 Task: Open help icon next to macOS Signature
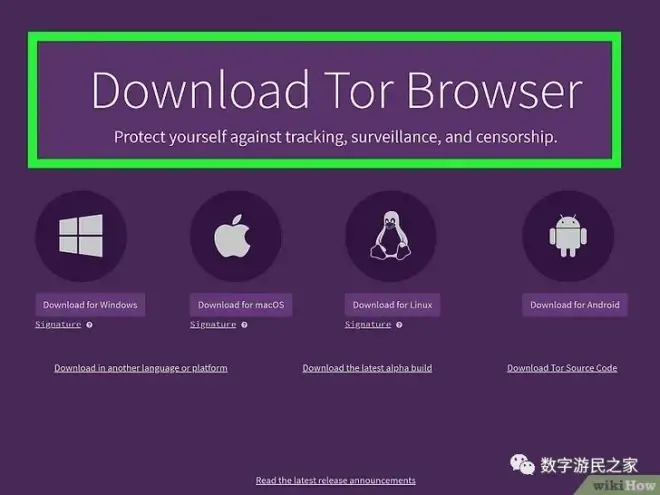coord(244,325)
